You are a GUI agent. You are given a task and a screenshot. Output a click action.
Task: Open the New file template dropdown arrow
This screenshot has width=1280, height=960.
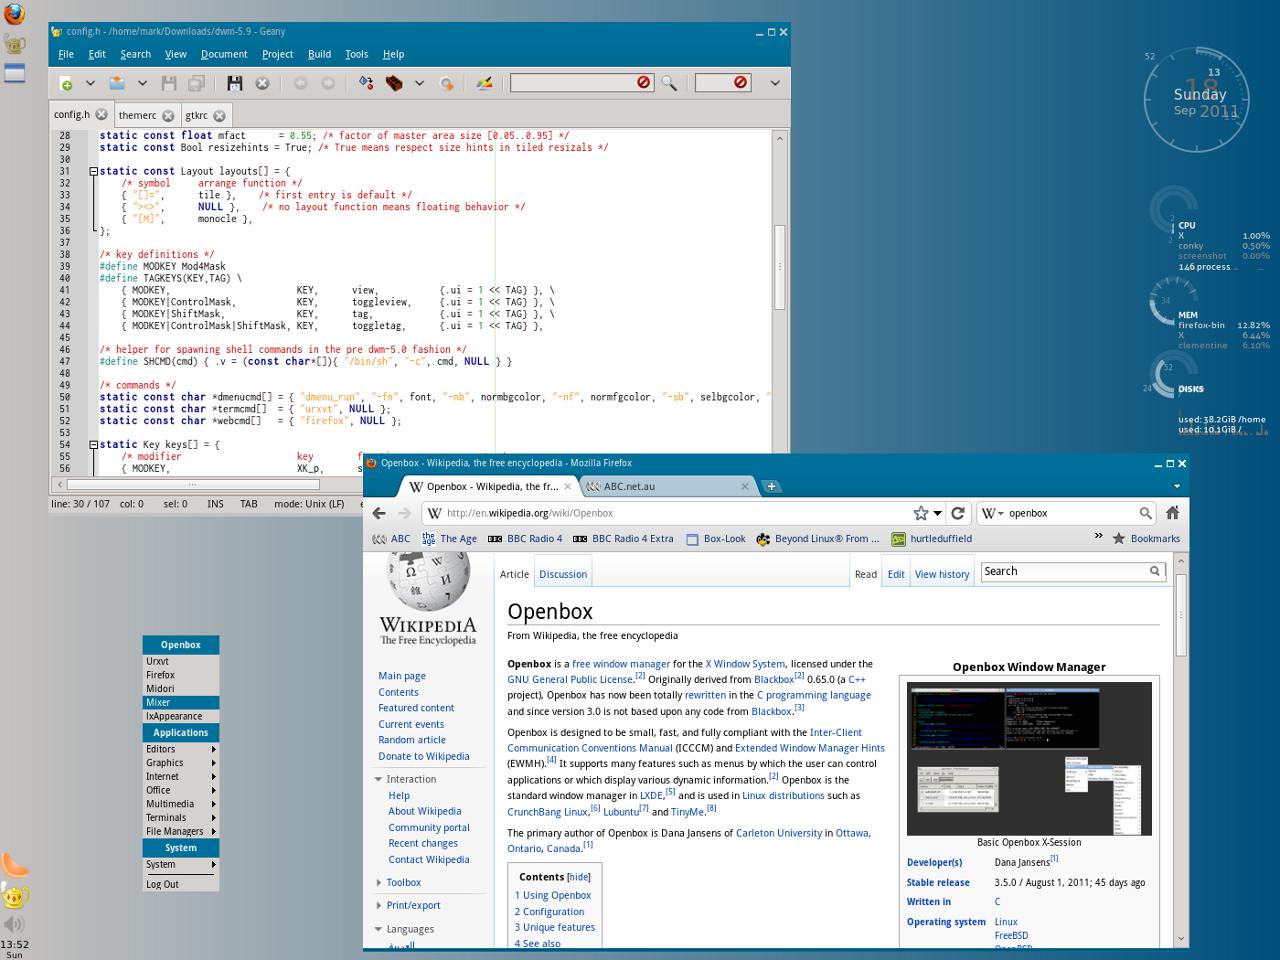(90, 83)
